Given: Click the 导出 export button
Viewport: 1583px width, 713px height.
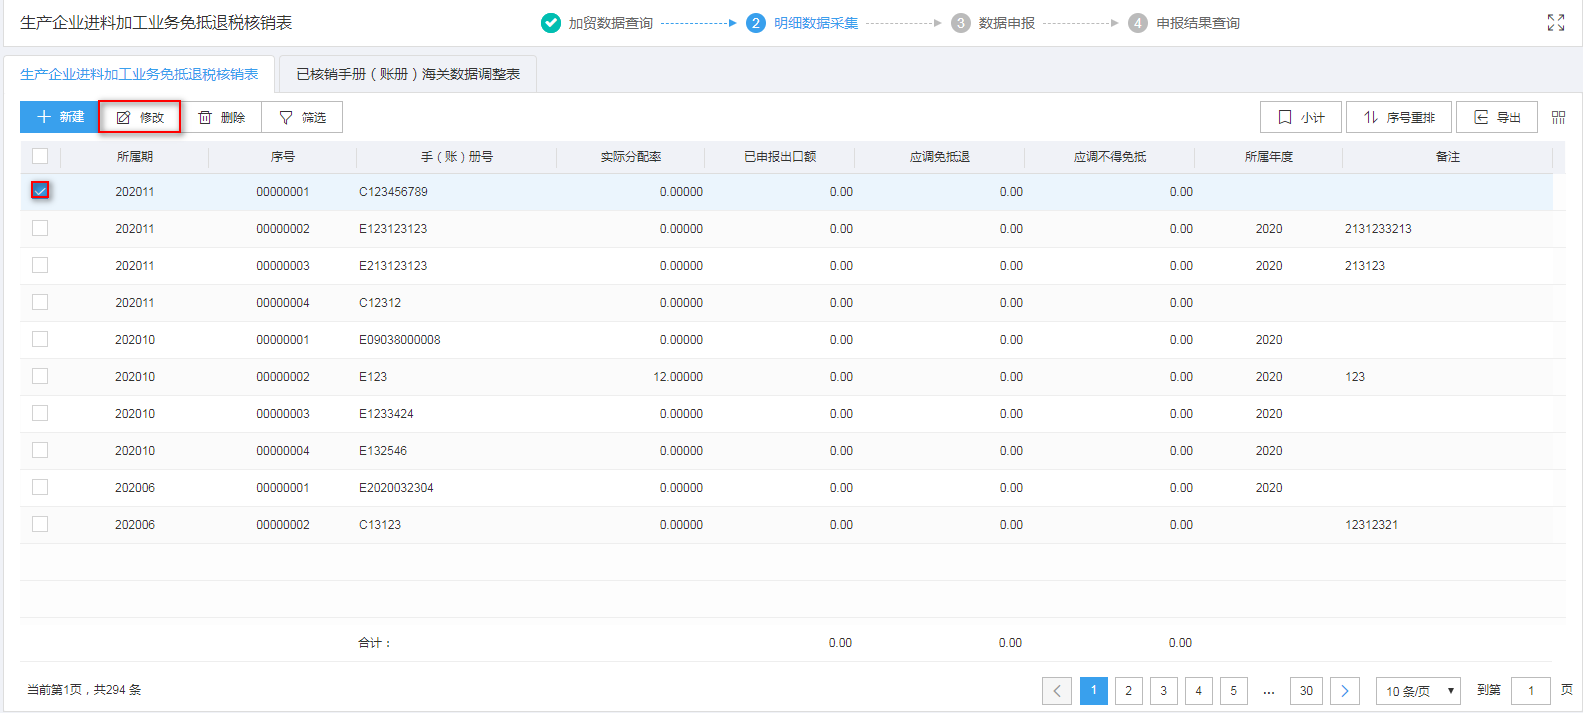Looking at the screenshot, I should coord(1497,117).
